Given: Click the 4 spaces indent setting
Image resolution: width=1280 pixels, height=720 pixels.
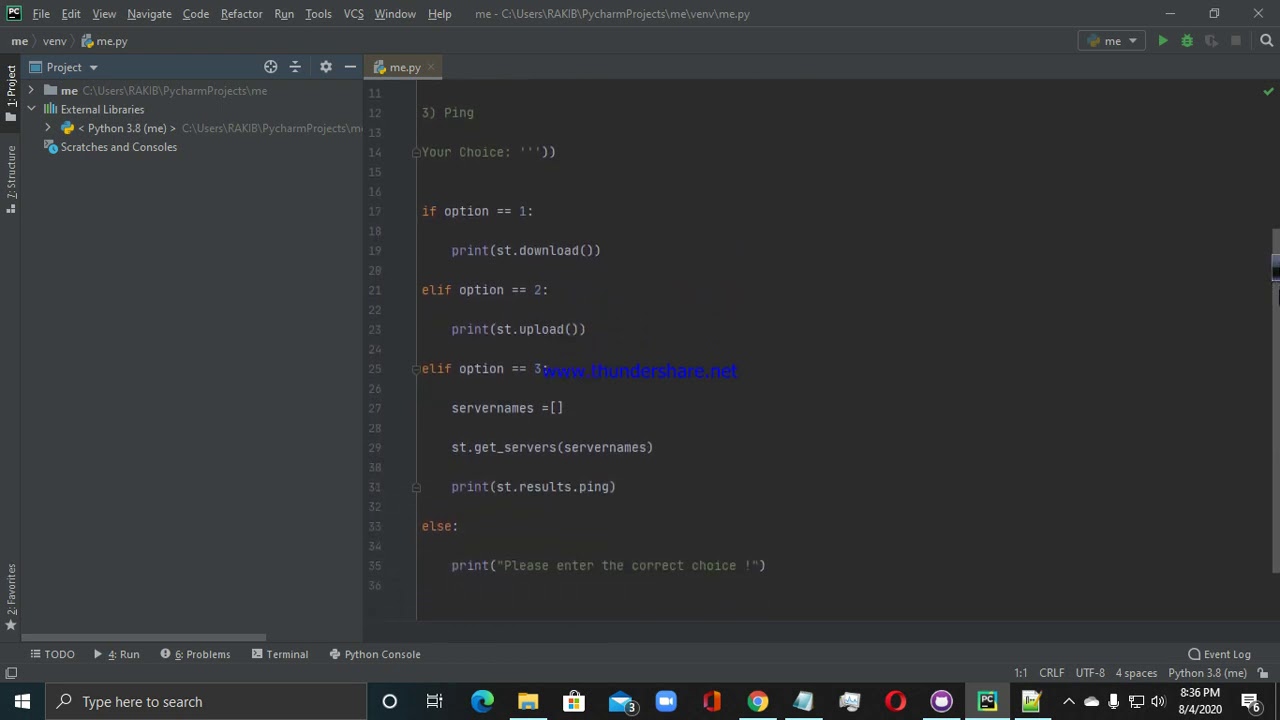Looking at the screenshot, I should 1136,673.
